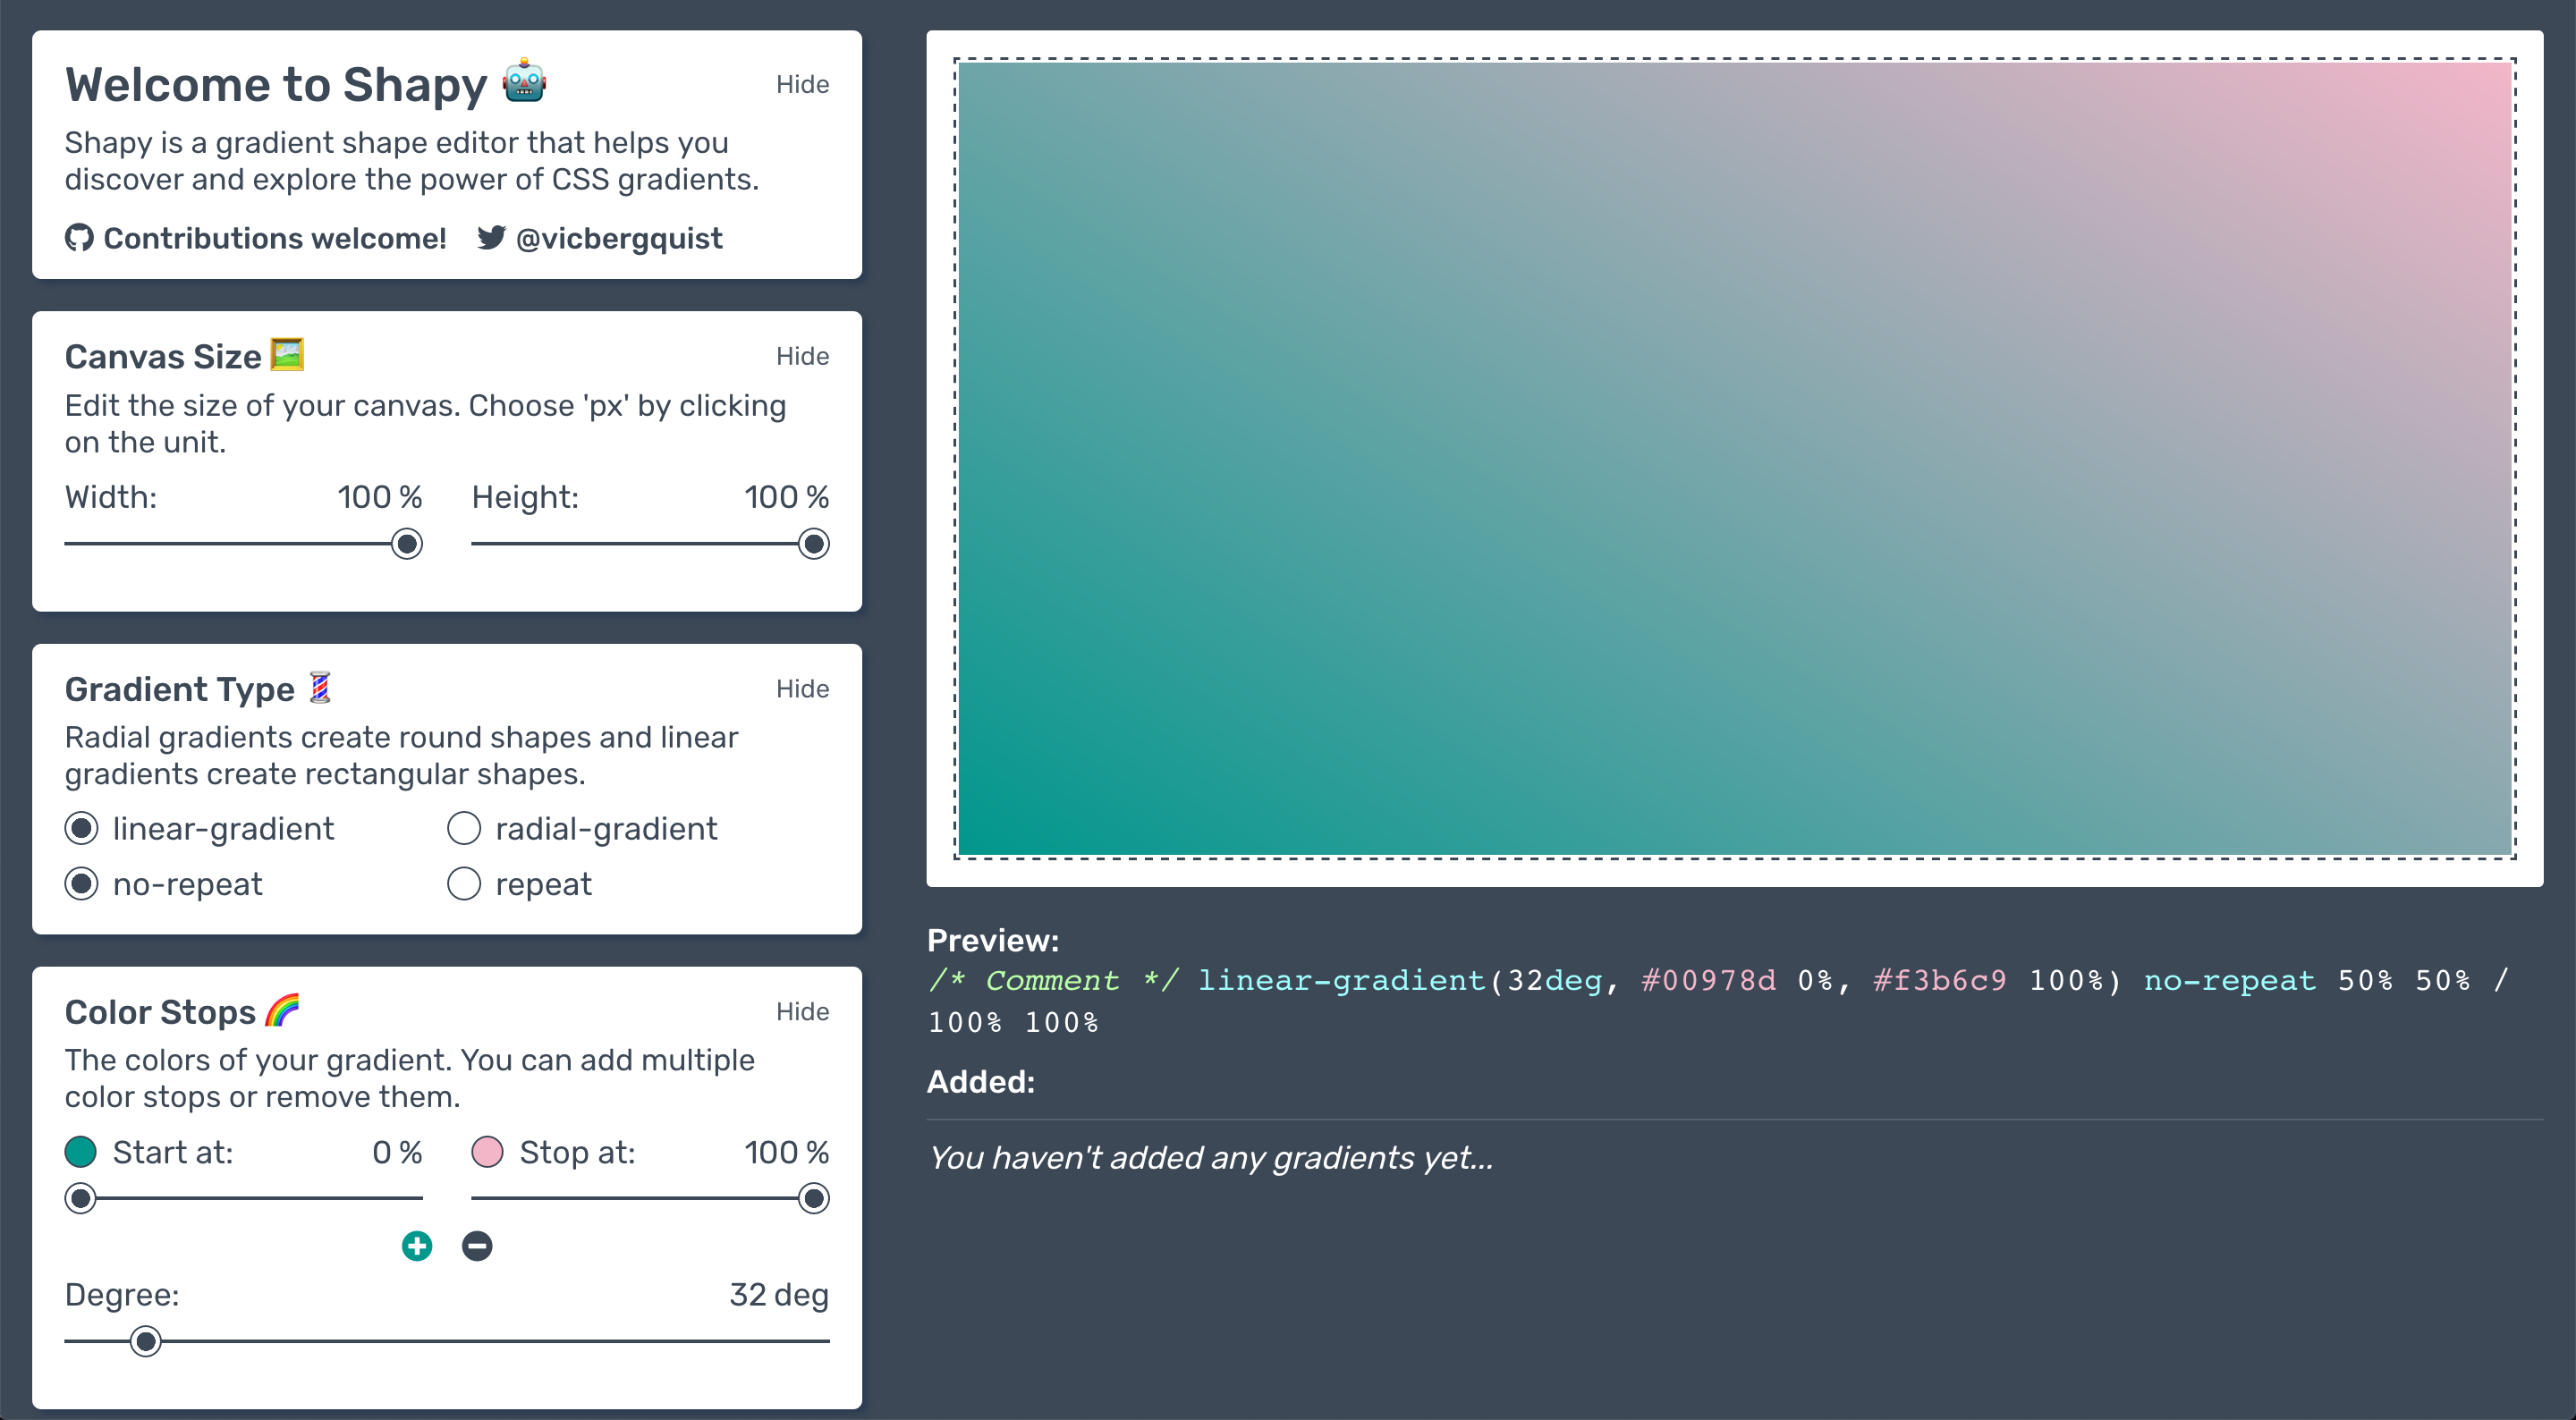Choose the linear-gradient radio button
Viewport: 2576px width, 1420px height.
click(x=82, y=829)
